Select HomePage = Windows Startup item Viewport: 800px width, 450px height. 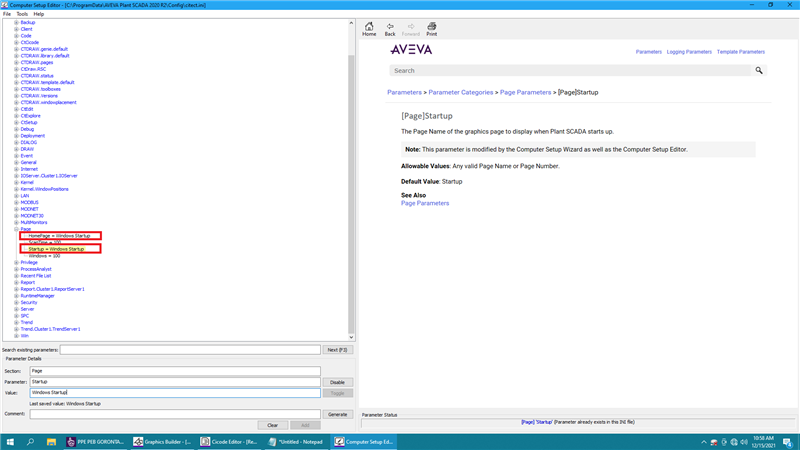(59, 236)
